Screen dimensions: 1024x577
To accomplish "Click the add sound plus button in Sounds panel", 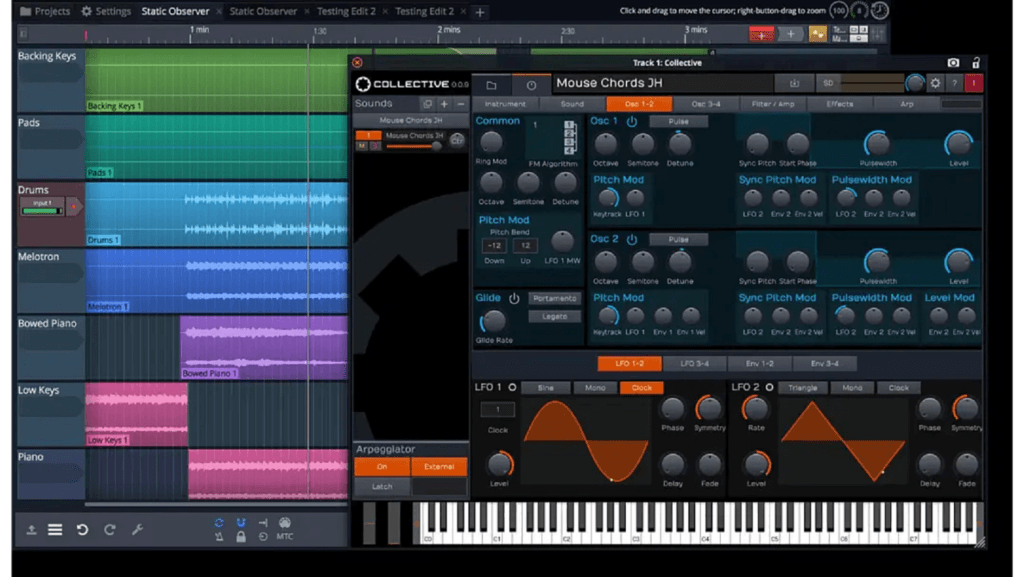I will [x=443, y=104].
